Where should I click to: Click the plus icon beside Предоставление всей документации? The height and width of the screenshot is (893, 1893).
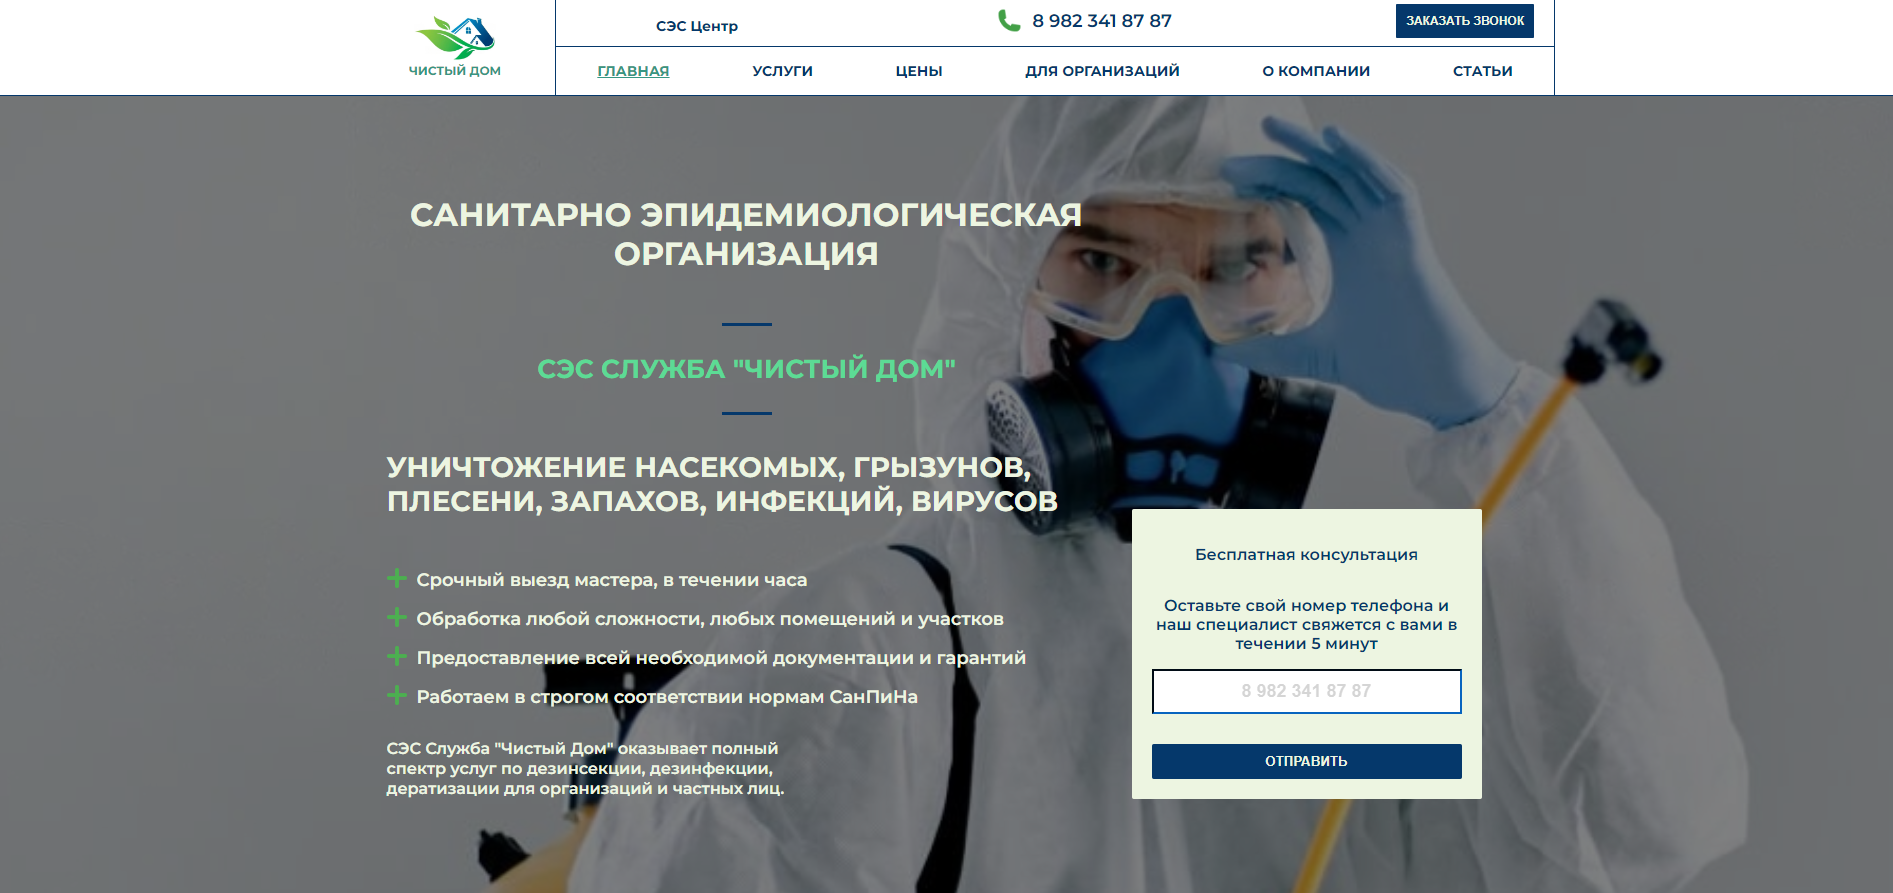tap(397, 656)
